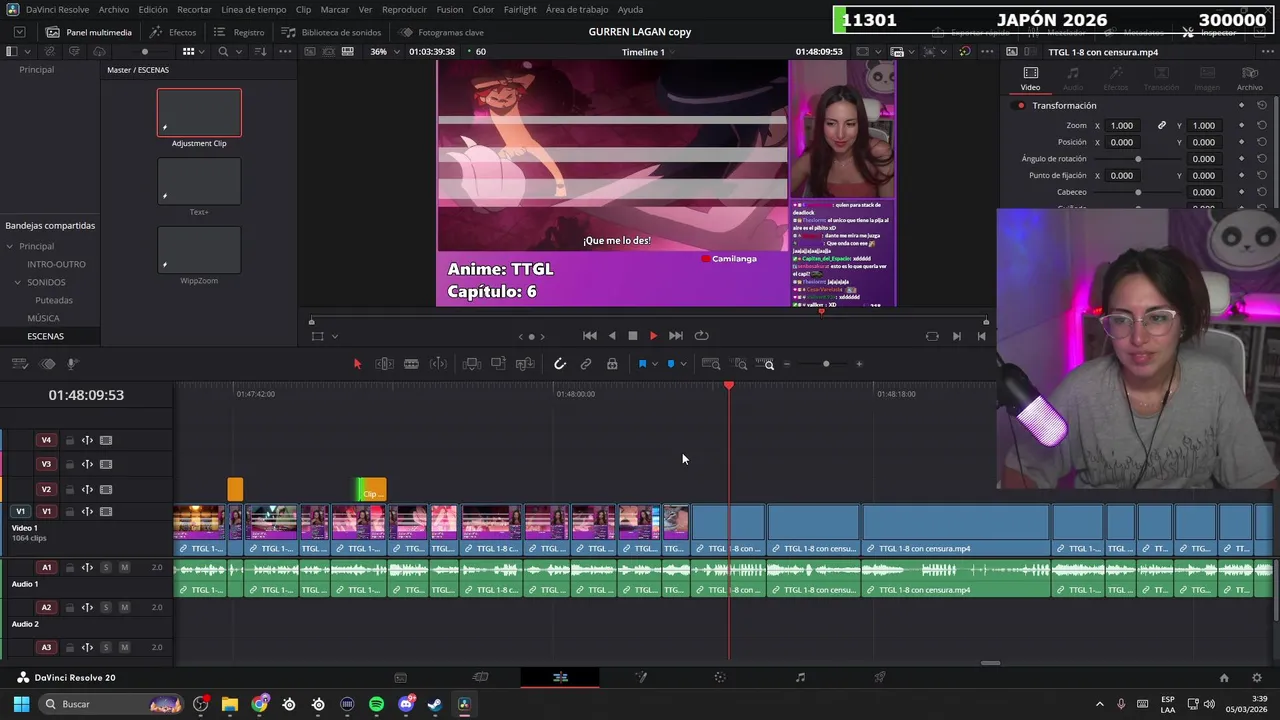Image resolution: width=1280 pixels, height=720 pixels.
Task: Open the flag color dropdown
Action: (654, 364)
